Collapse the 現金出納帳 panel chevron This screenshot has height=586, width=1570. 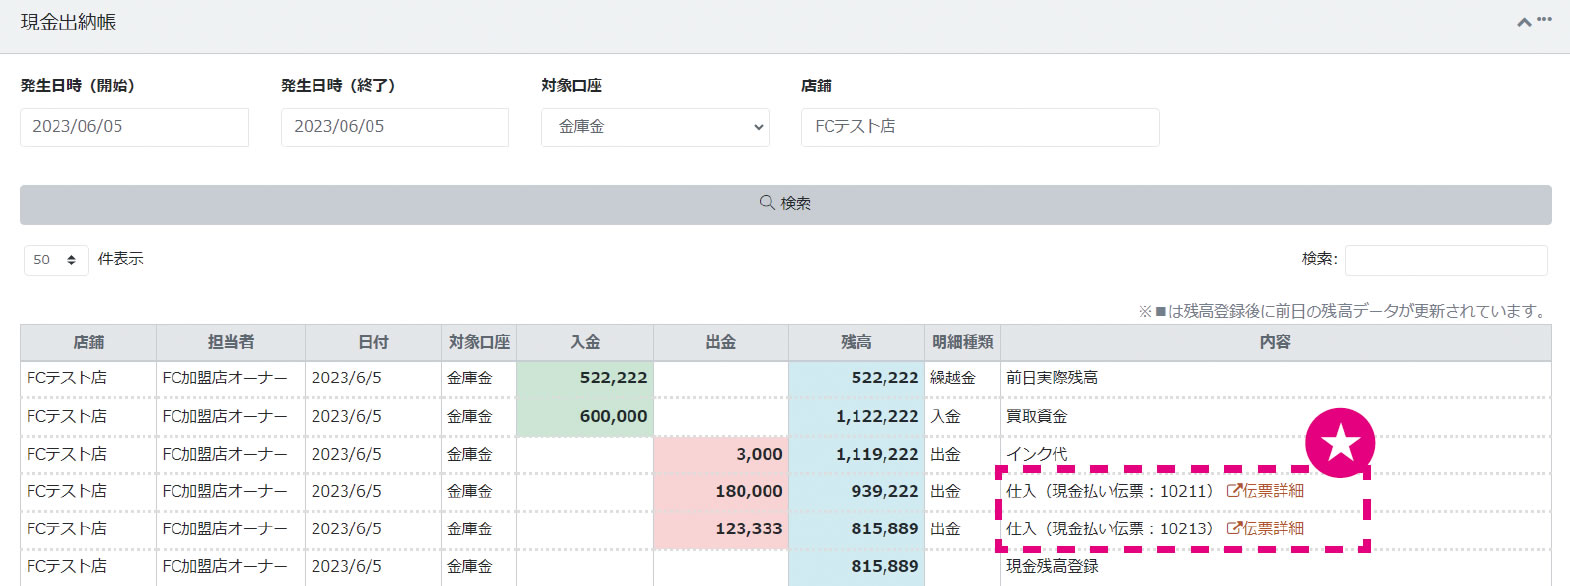tap(1524, 22)
